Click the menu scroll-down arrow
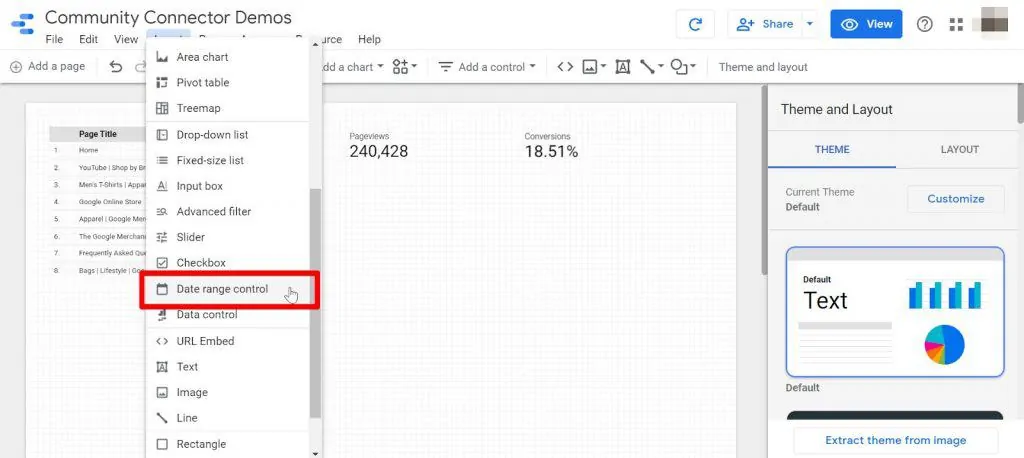The width and height of the screenshot is (1024, 458). click(315, 453)
